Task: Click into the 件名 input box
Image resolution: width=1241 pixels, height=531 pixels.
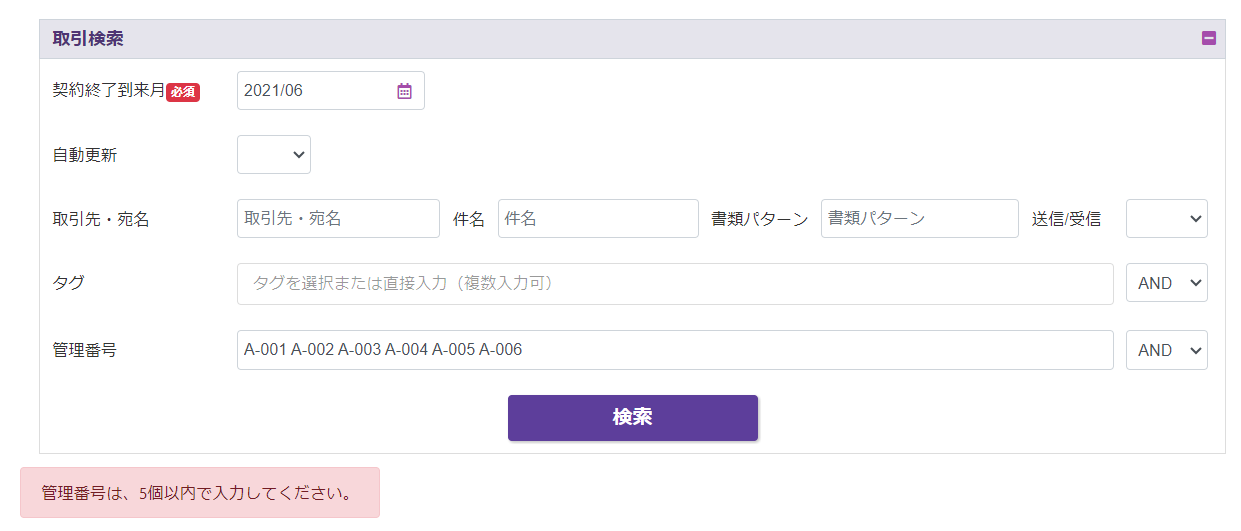Action: click(x=598, y=219)
